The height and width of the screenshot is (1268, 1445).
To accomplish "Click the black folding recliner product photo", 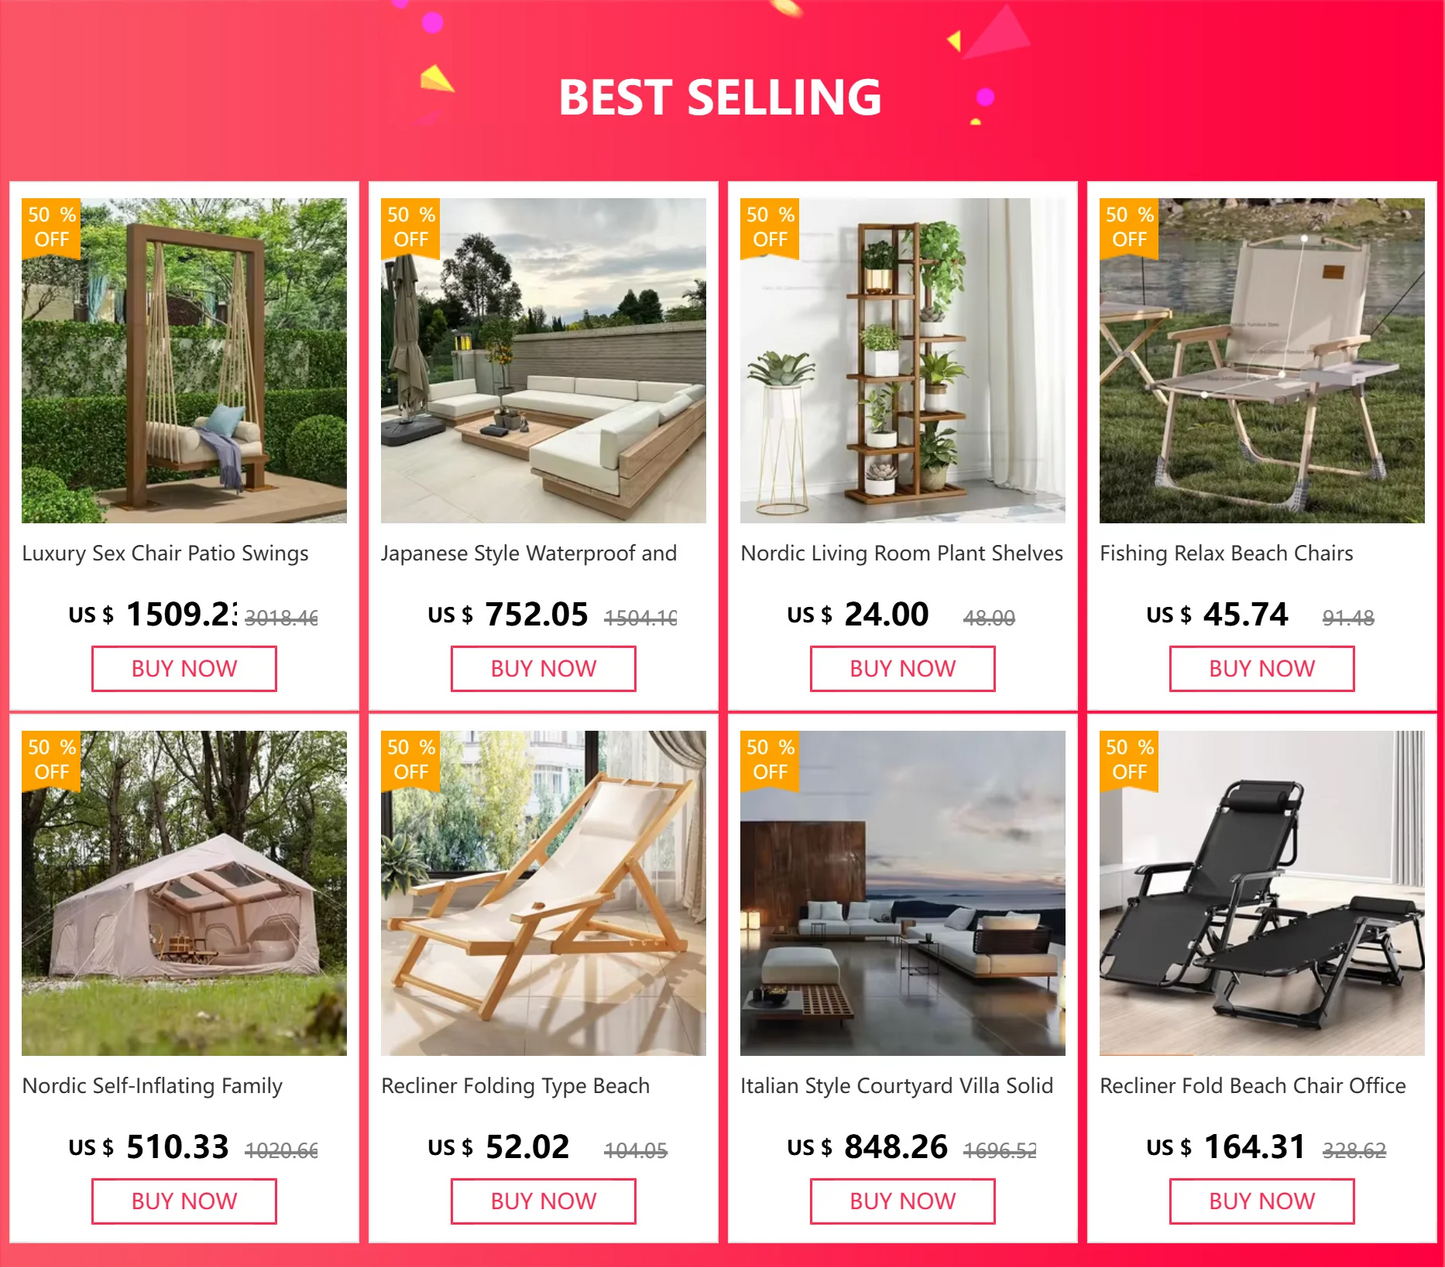I will (x=1260, y=893).
